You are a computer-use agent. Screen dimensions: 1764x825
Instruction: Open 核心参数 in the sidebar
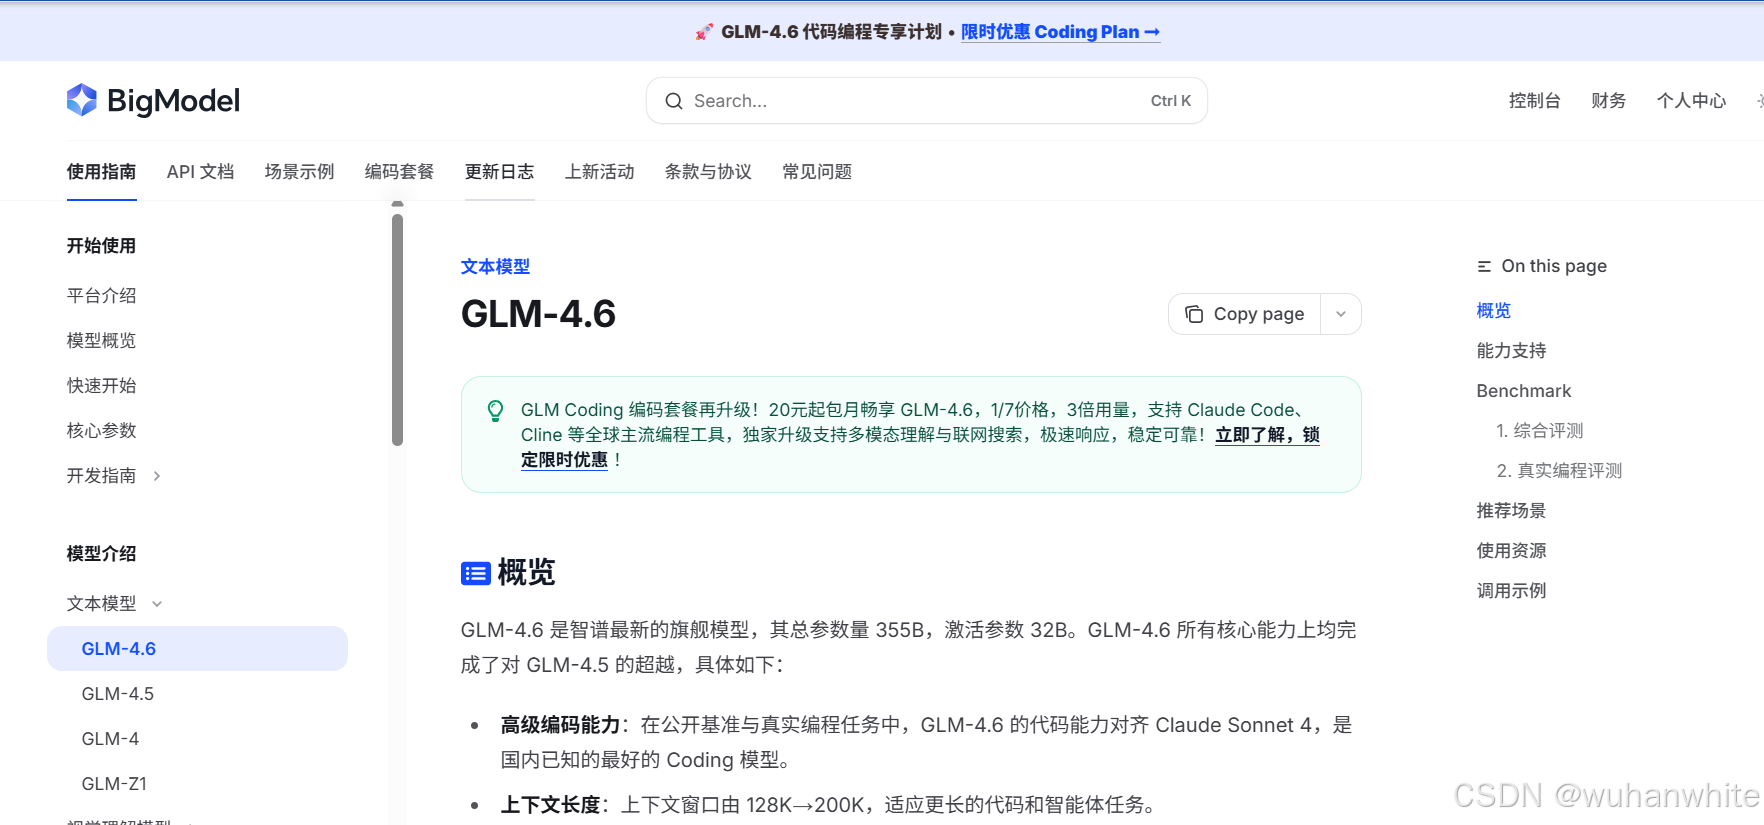[x=102, y=431]
